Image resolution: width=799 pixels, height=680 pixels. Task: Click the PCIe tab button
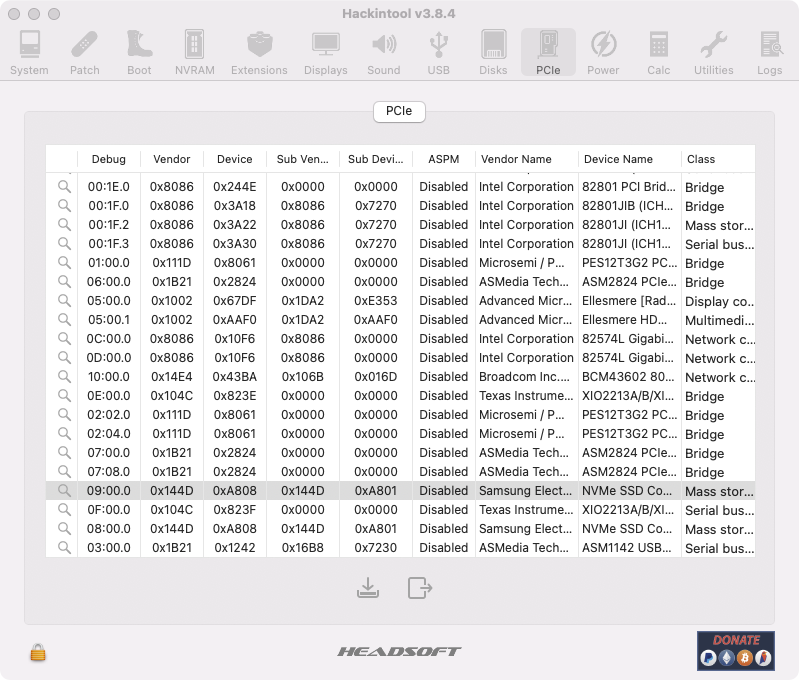point(399,111)
